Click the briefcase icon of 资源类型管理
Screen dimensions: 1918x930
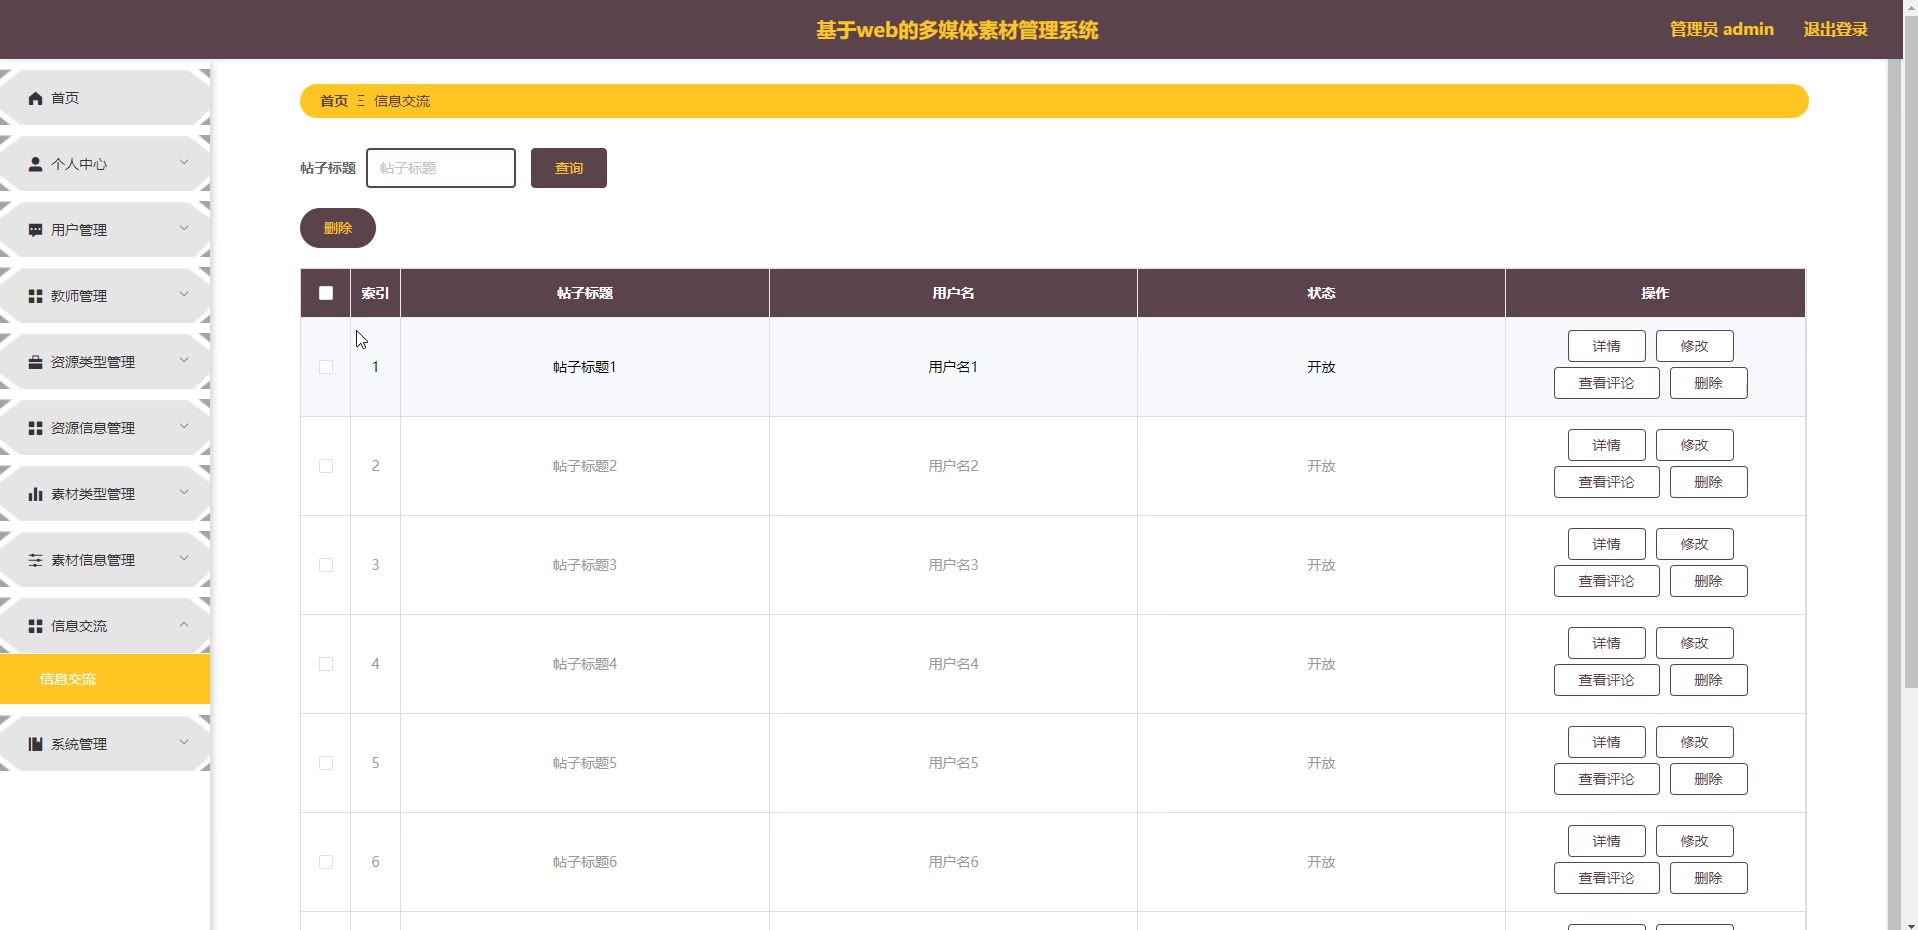coord(36,362)
